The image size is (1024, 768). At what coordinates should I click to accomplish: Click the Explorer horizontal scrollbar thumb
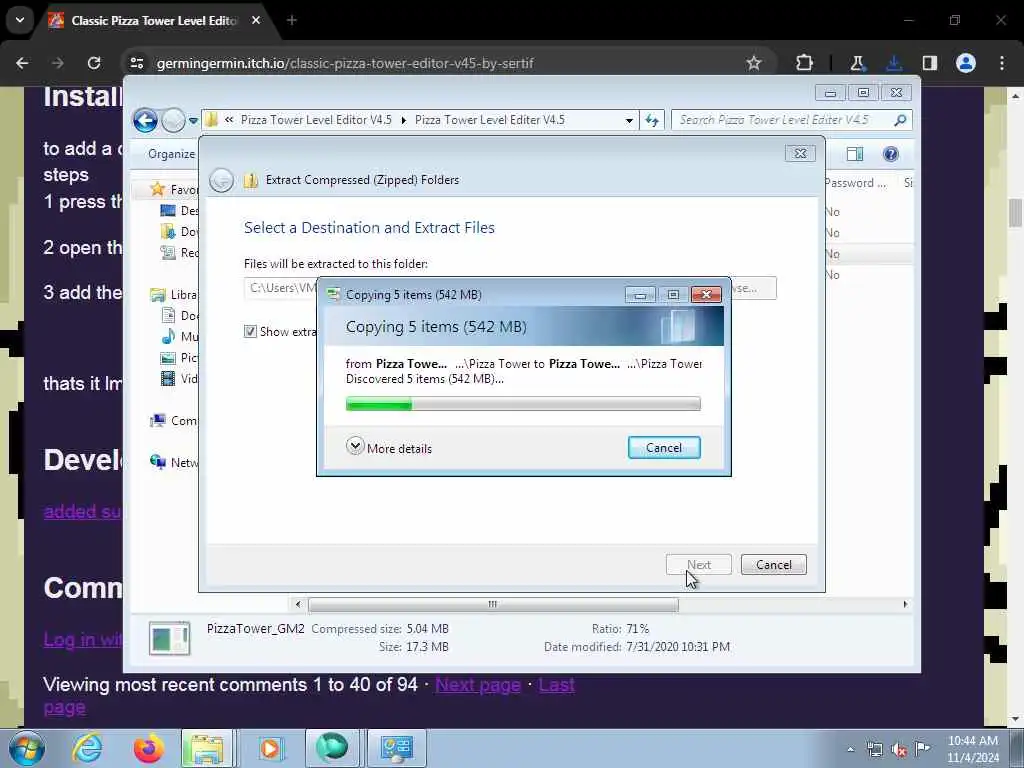[x=493, y=605]
